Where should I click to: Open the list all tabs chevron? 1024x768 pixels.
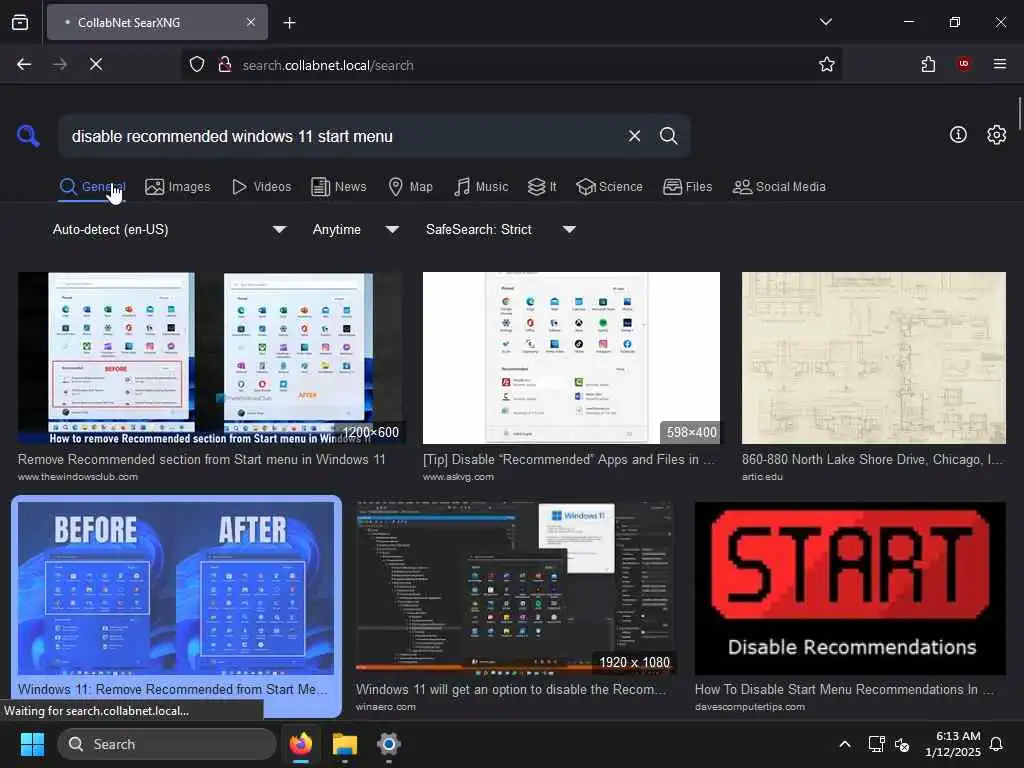[825, 22]
